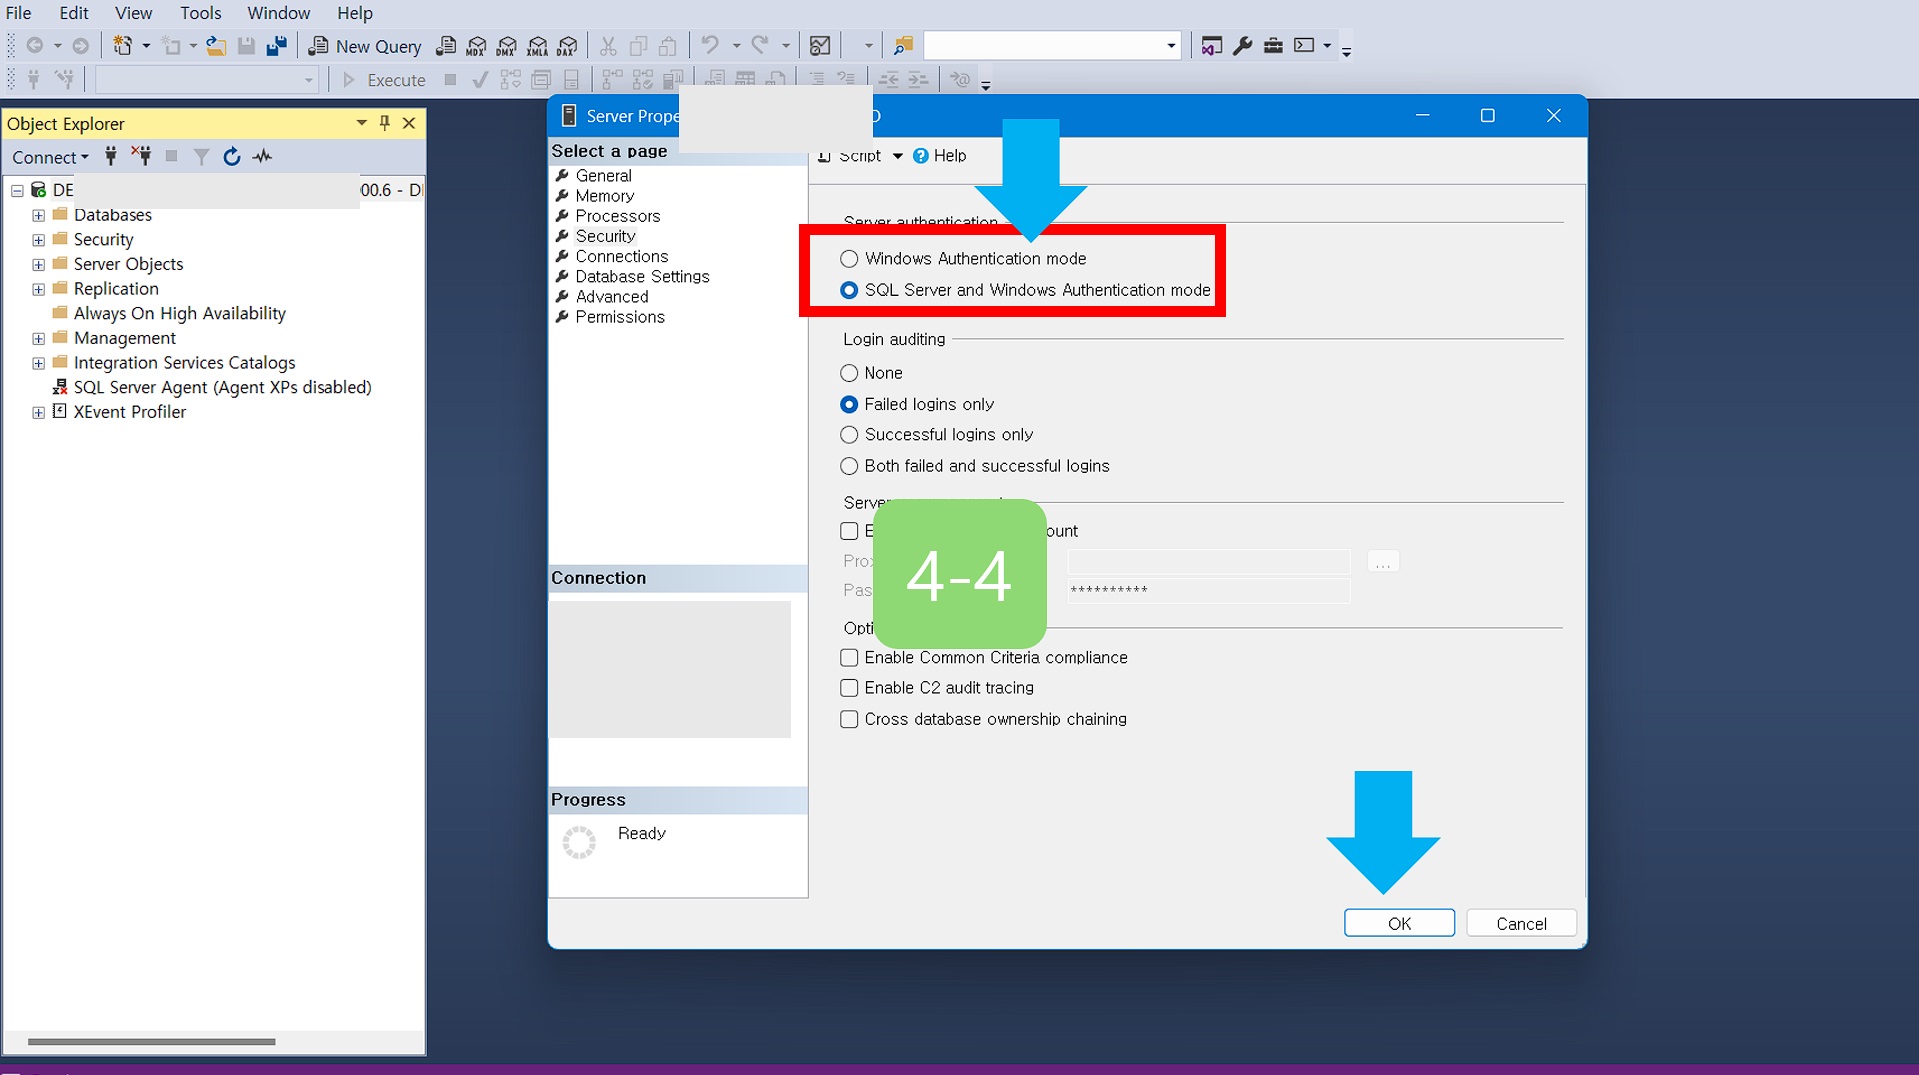This screenshot has height=1075, width=1919.
Task: Open the Tools menu
Action: tap(200, 13)
